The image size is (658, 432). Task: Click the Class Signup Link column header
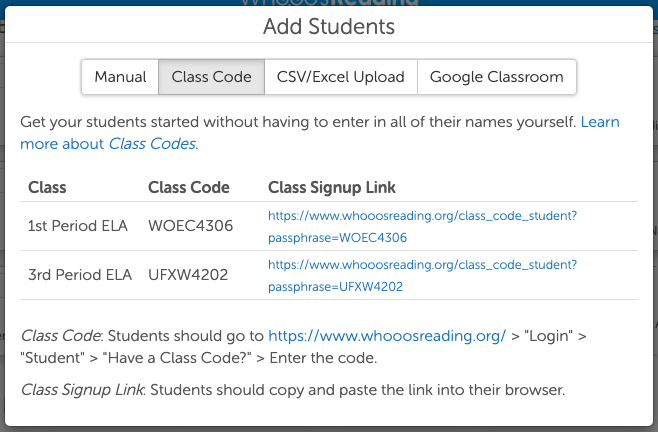tap(332, 187)
